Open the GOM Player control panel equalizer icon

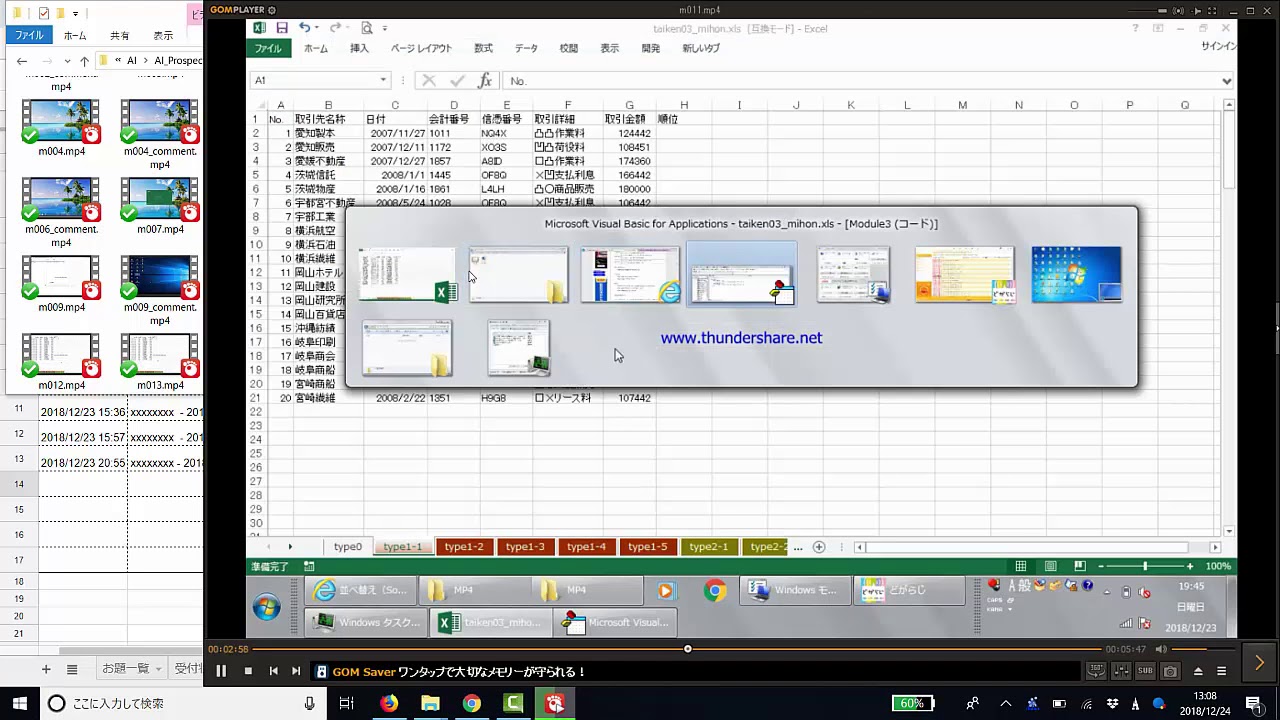tap(1122, 671)
